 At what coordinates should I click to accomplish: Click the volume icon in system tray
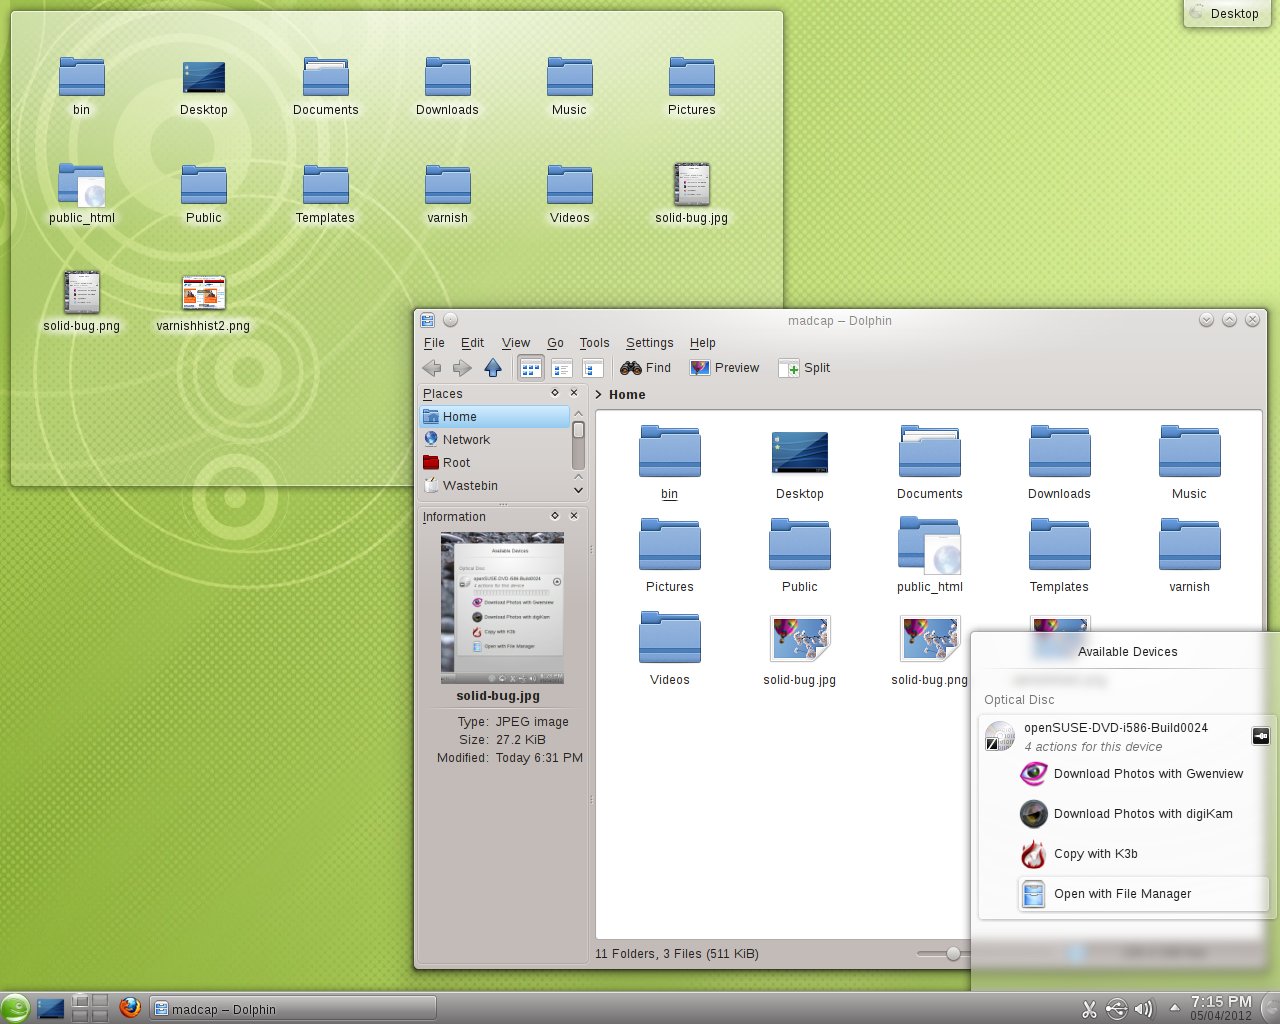1143,1009
